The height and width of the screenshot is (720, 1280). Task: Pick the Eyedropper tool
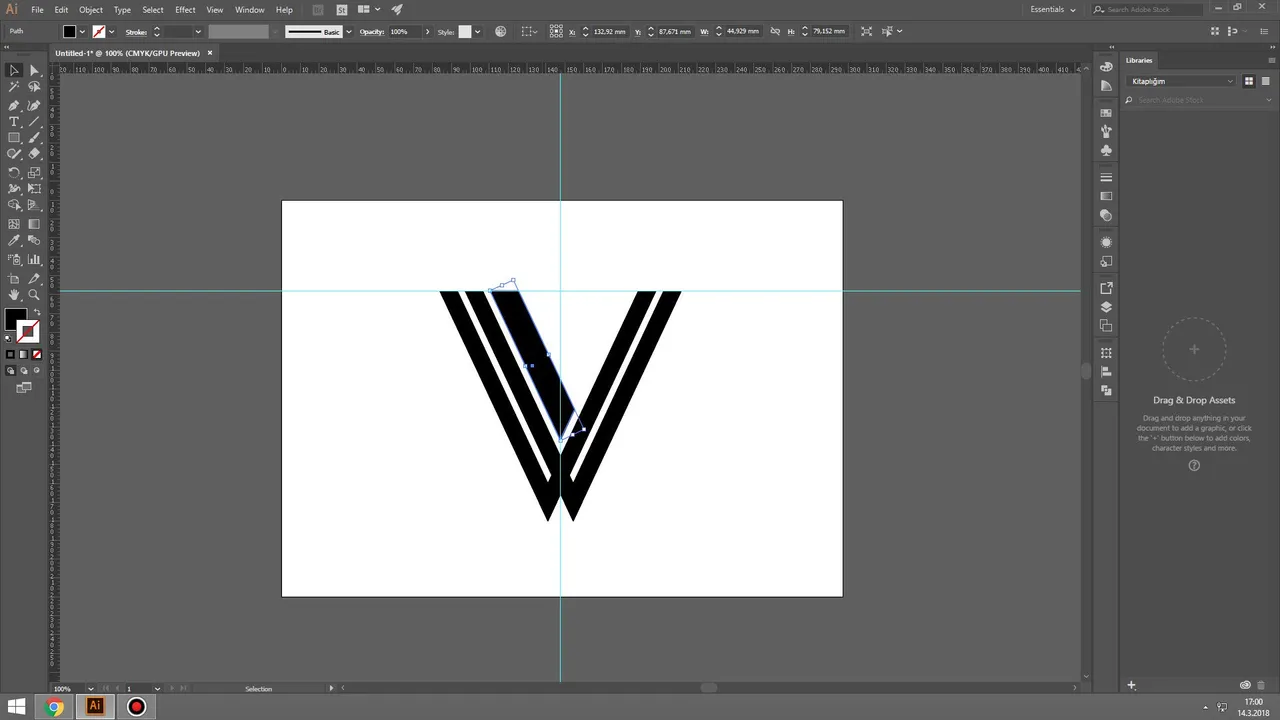(x=14, y=241)
